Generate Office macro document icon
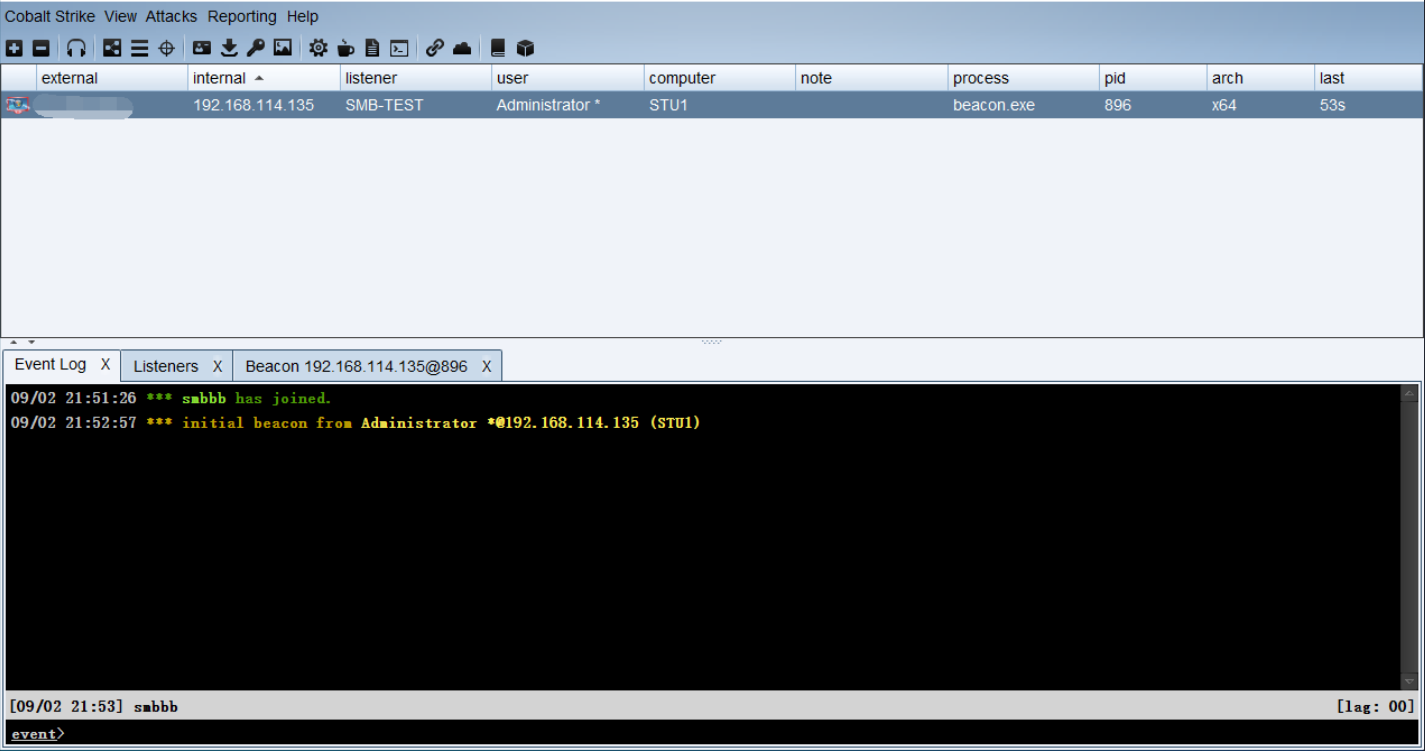This screenshot has height=751, width=1425. pos(372,48)
